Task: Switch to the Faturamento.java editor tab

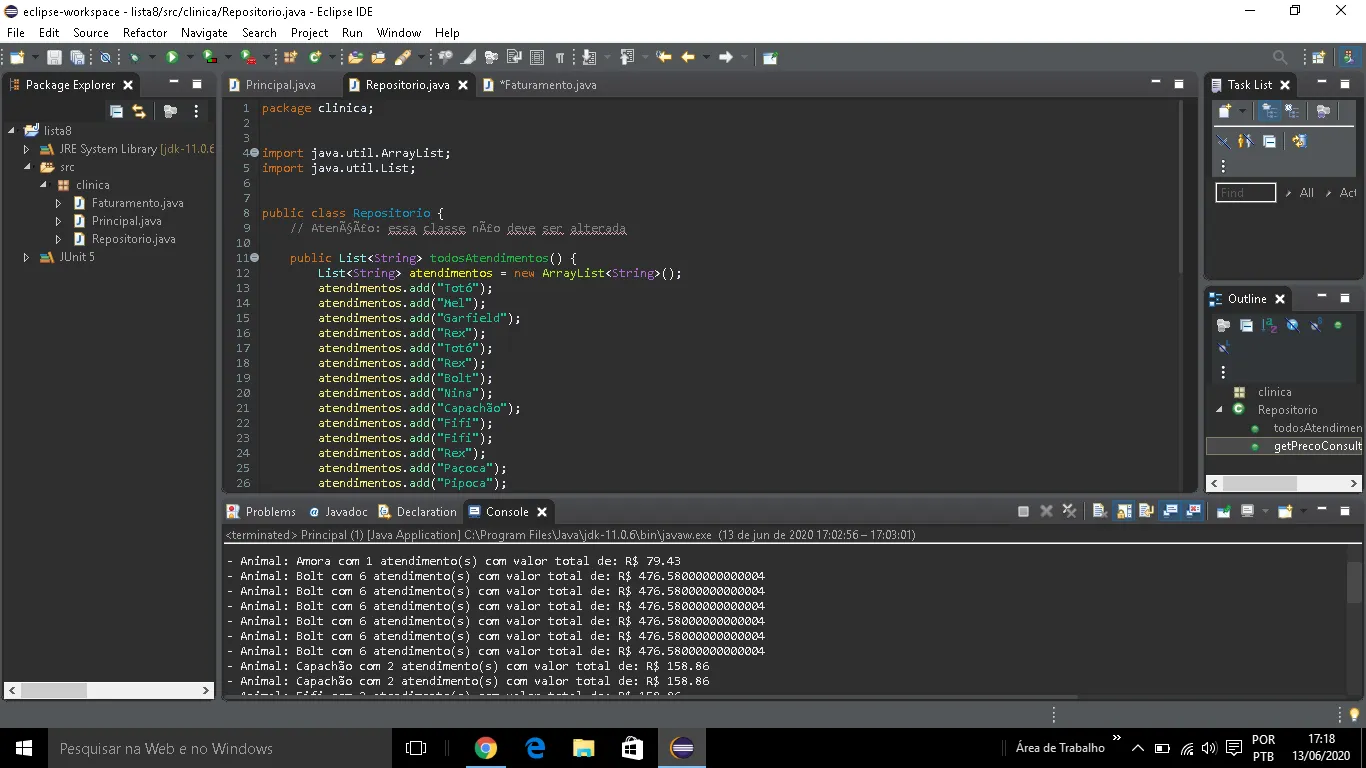Action: click(547, 85)
